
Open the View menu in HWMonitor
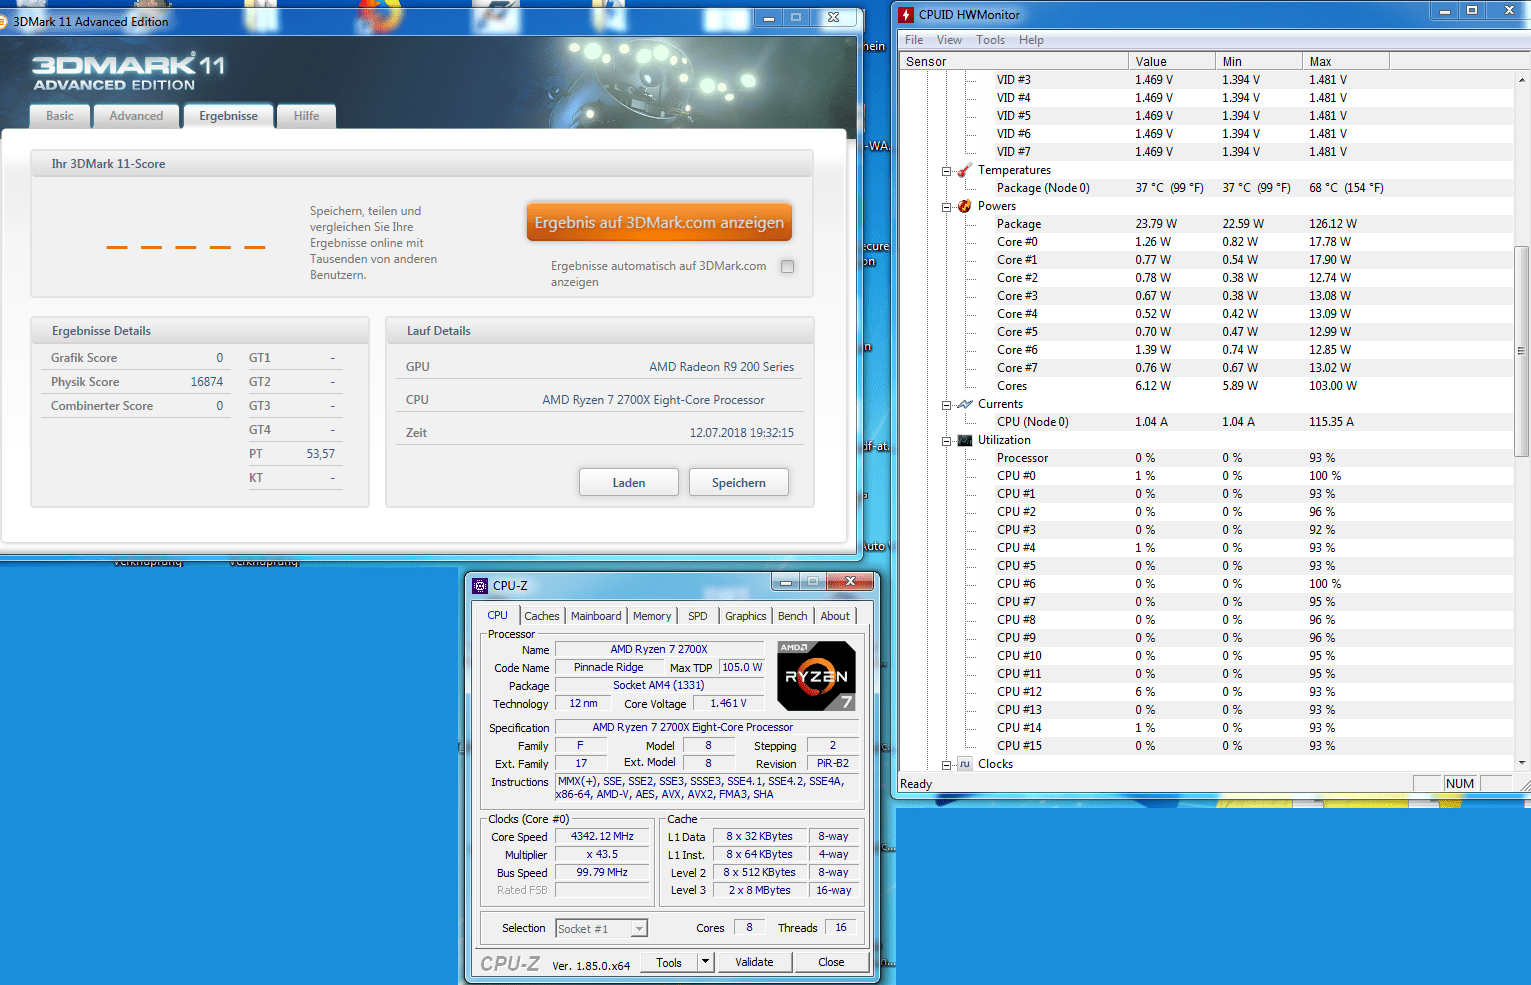949,40
